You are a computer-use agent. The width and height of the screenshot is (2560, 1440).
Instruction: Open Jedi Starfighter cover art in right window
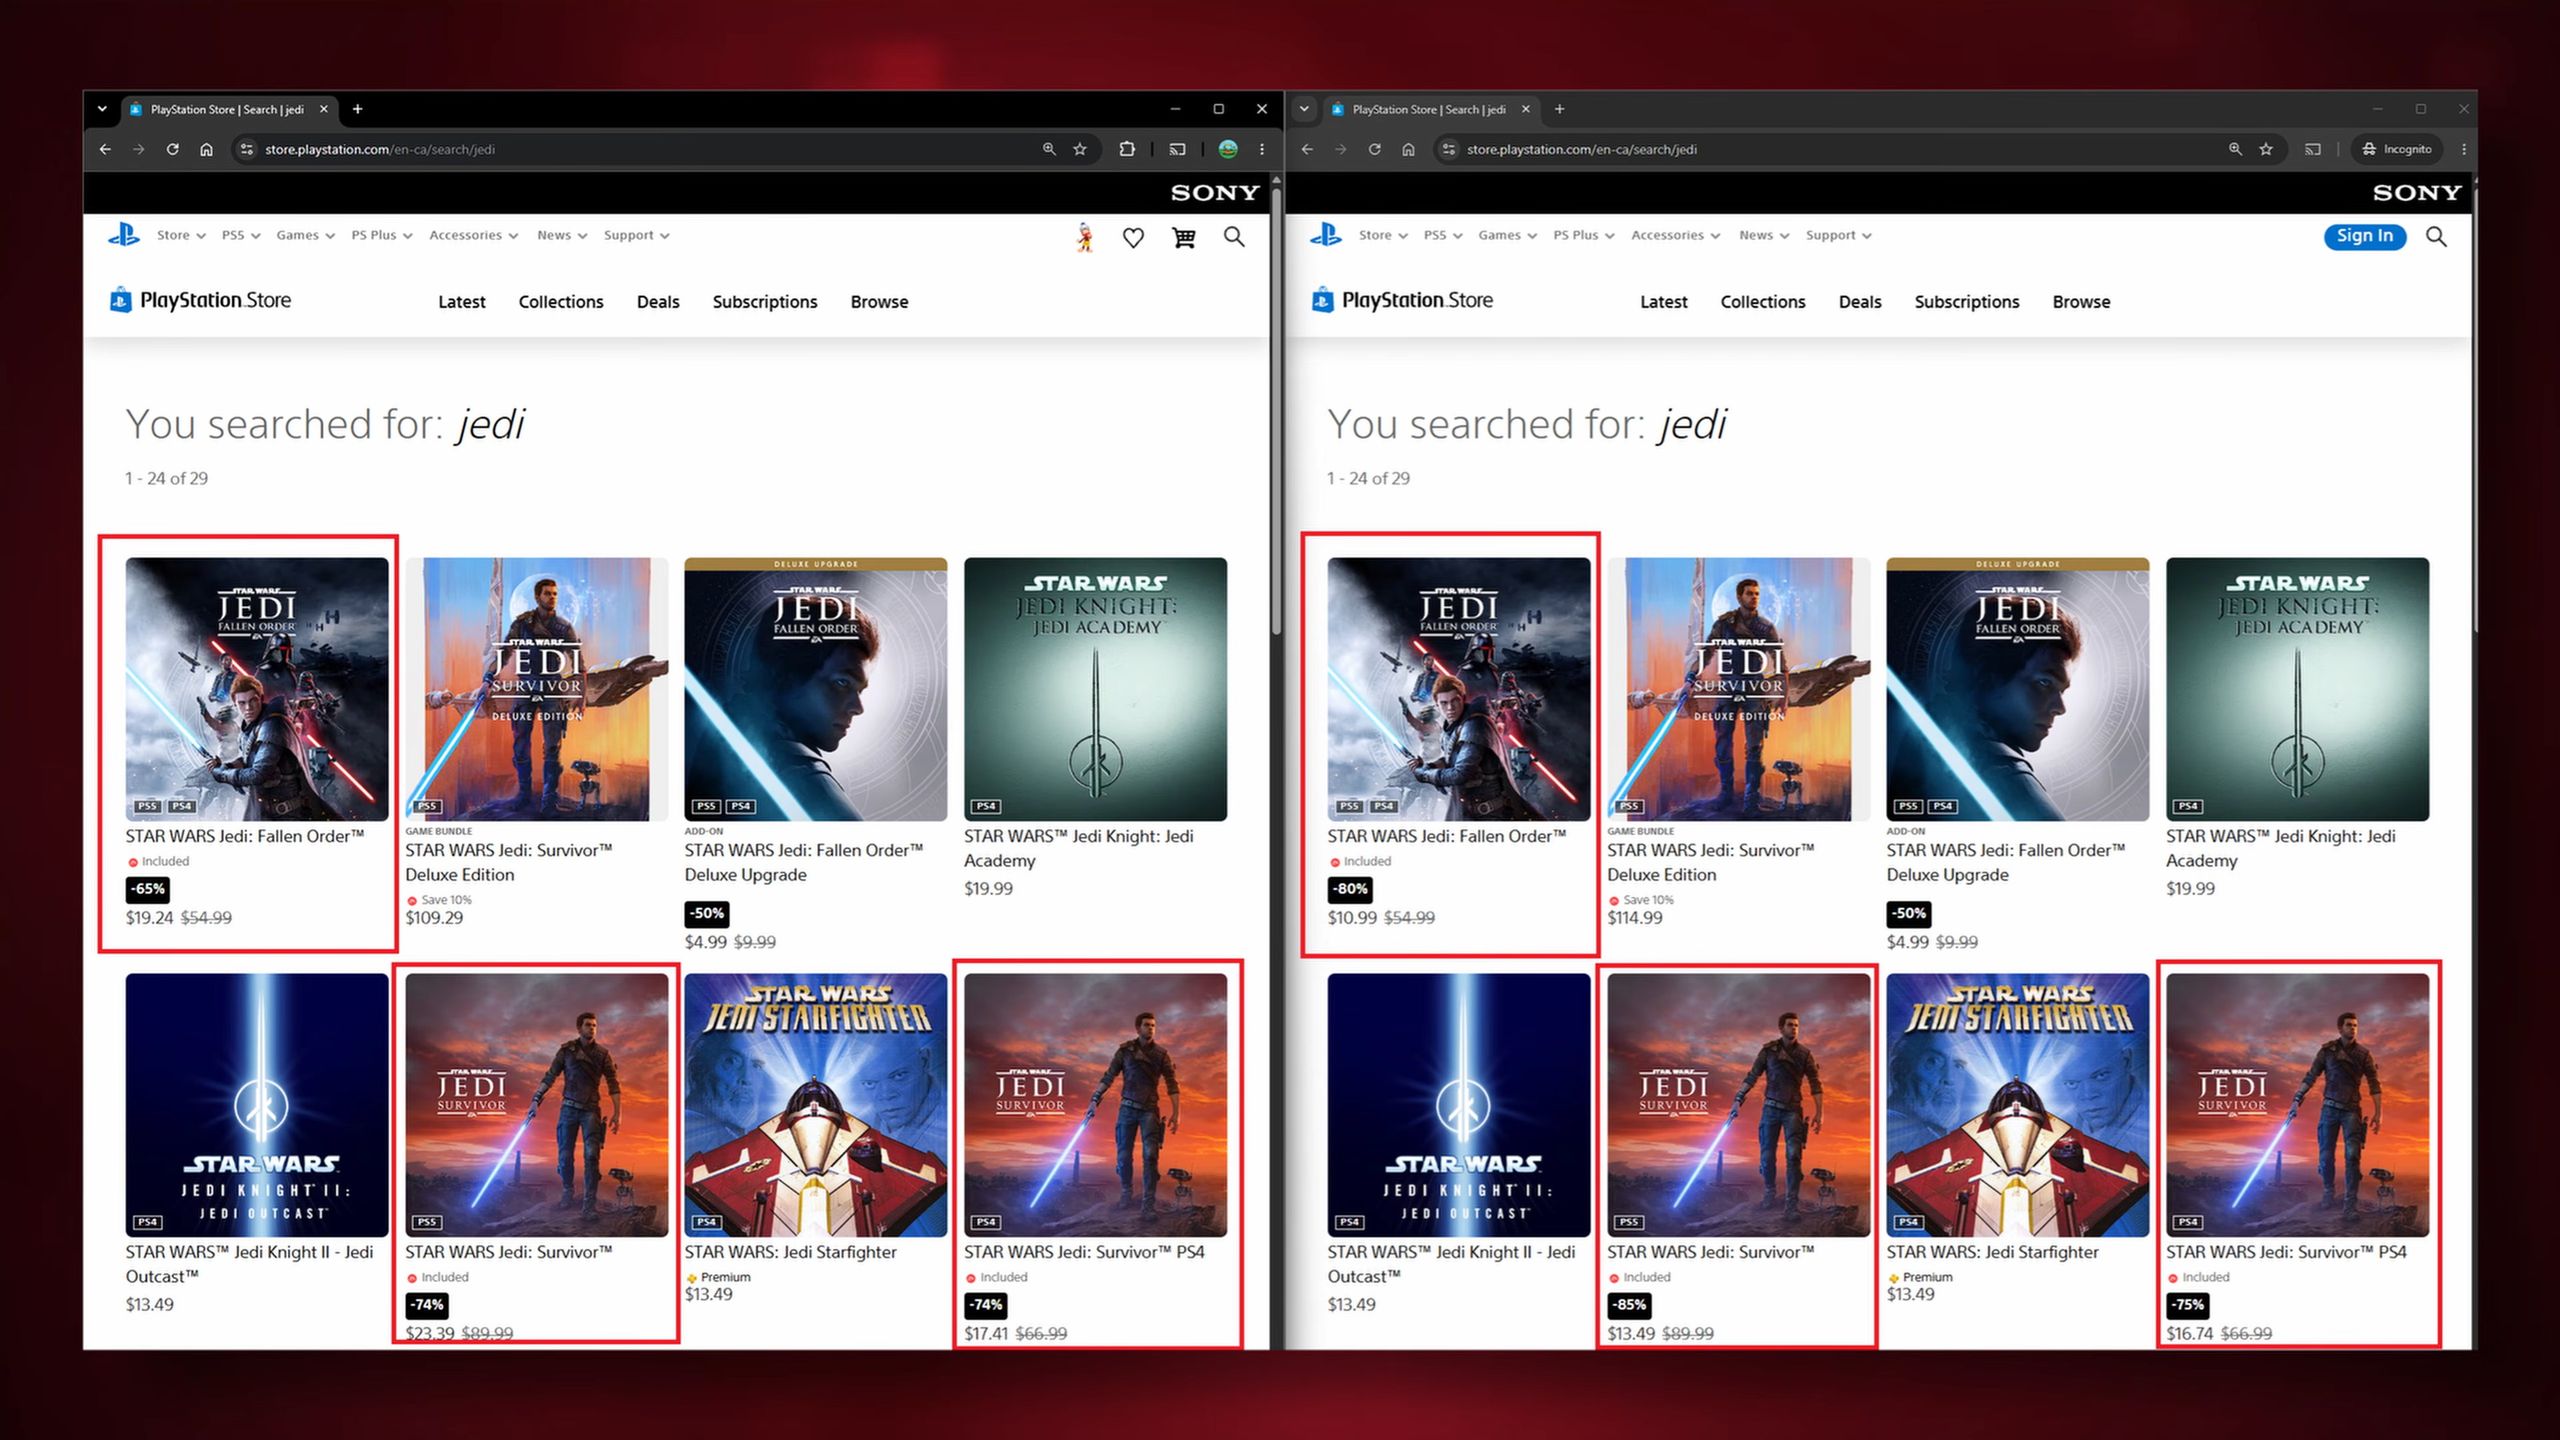pyautogui.click(x=2018, y=1105)
